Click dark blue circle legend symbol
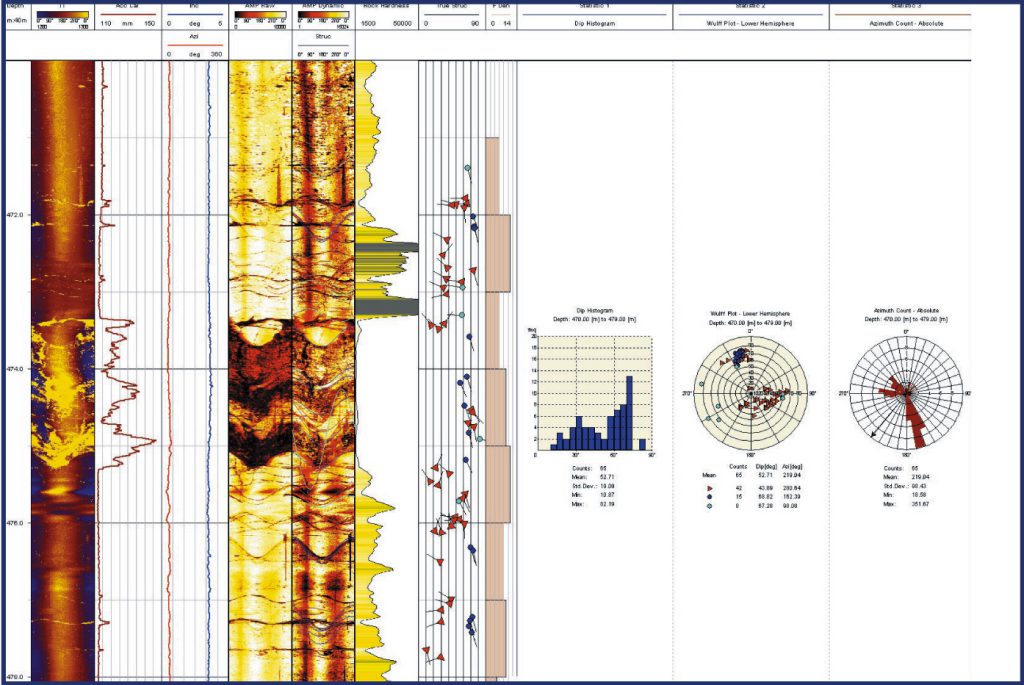 click(709, 496)
